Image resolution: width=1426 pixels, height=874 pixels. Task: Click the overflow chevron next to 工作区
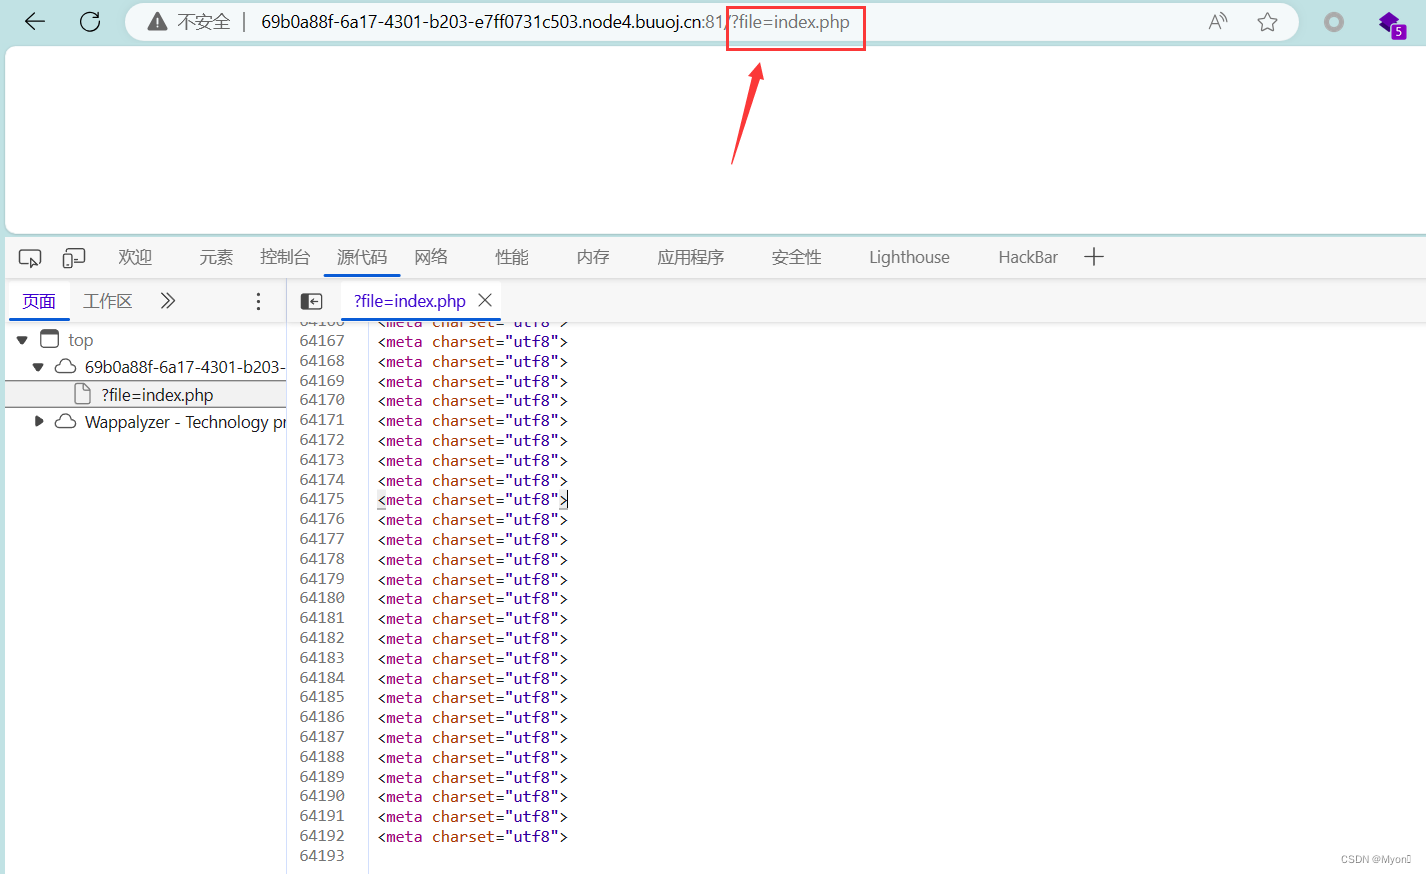tap(167, 300)
